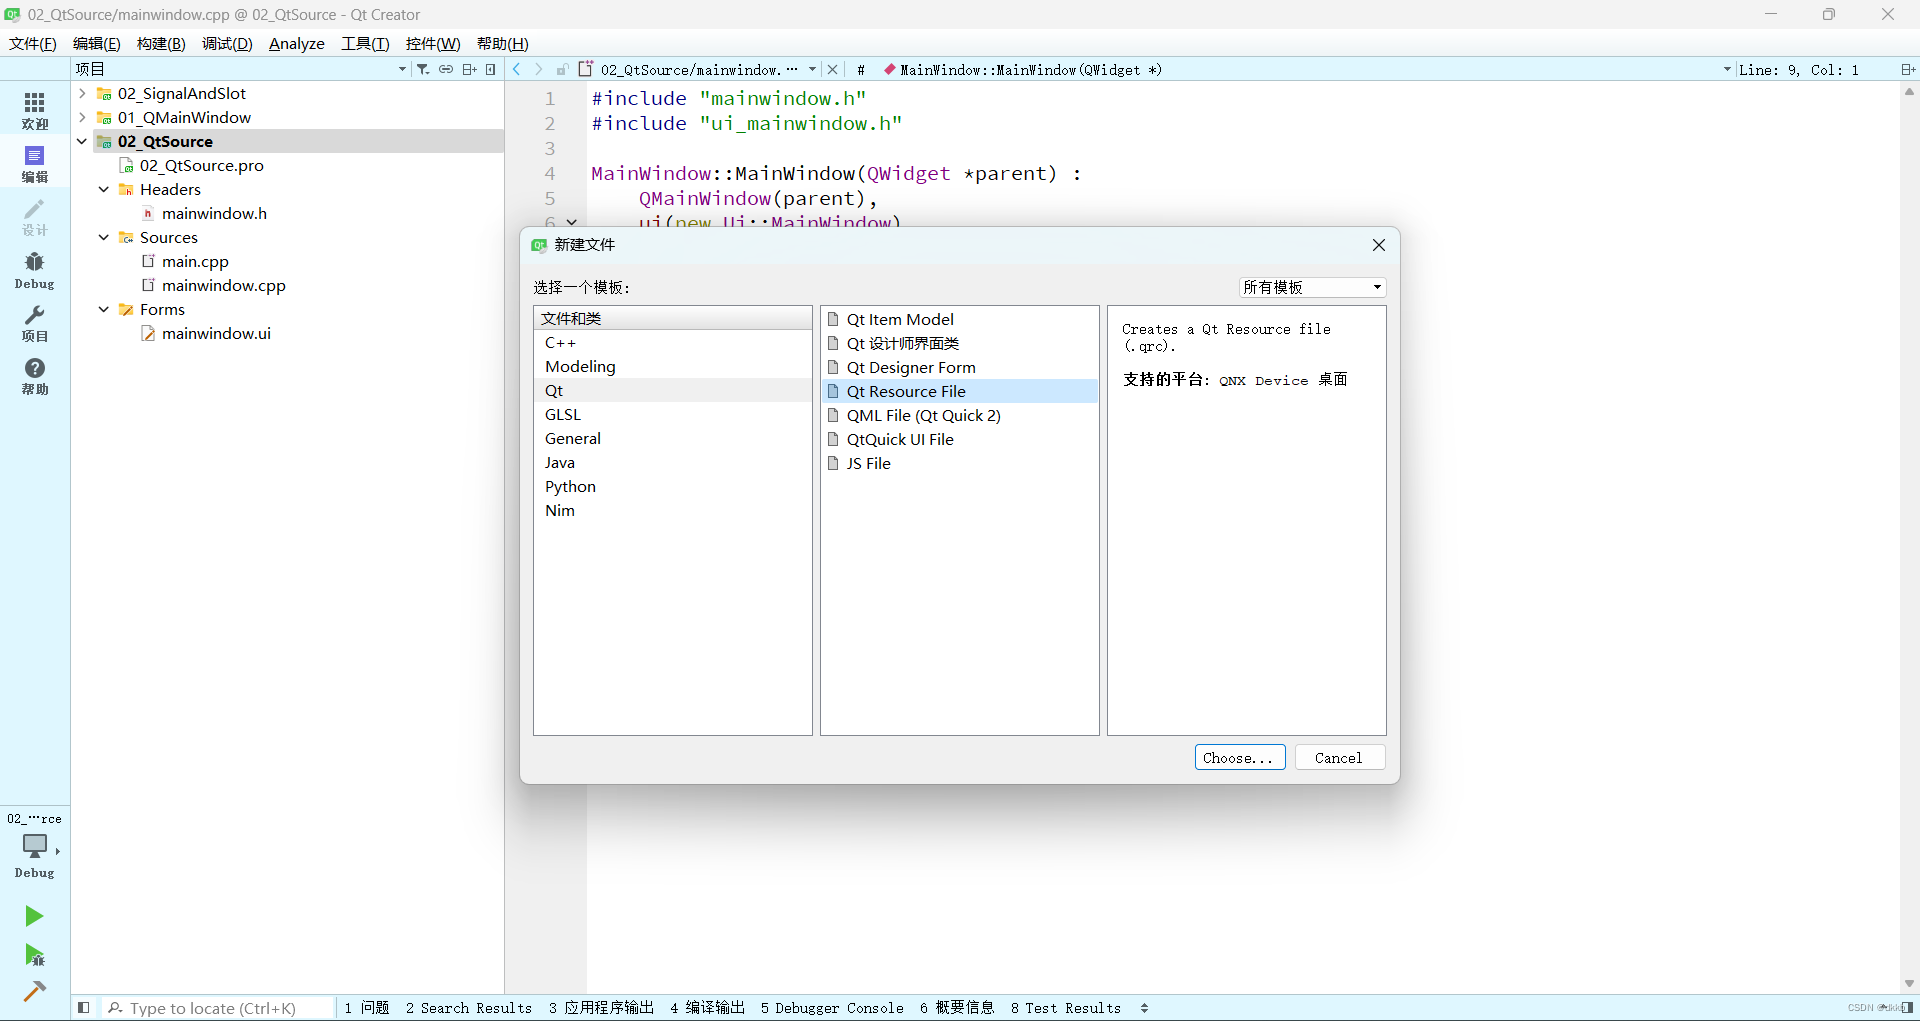Click the split project panel icon
Viewport: 1920px width, 1021px height.
coord(469,69)
